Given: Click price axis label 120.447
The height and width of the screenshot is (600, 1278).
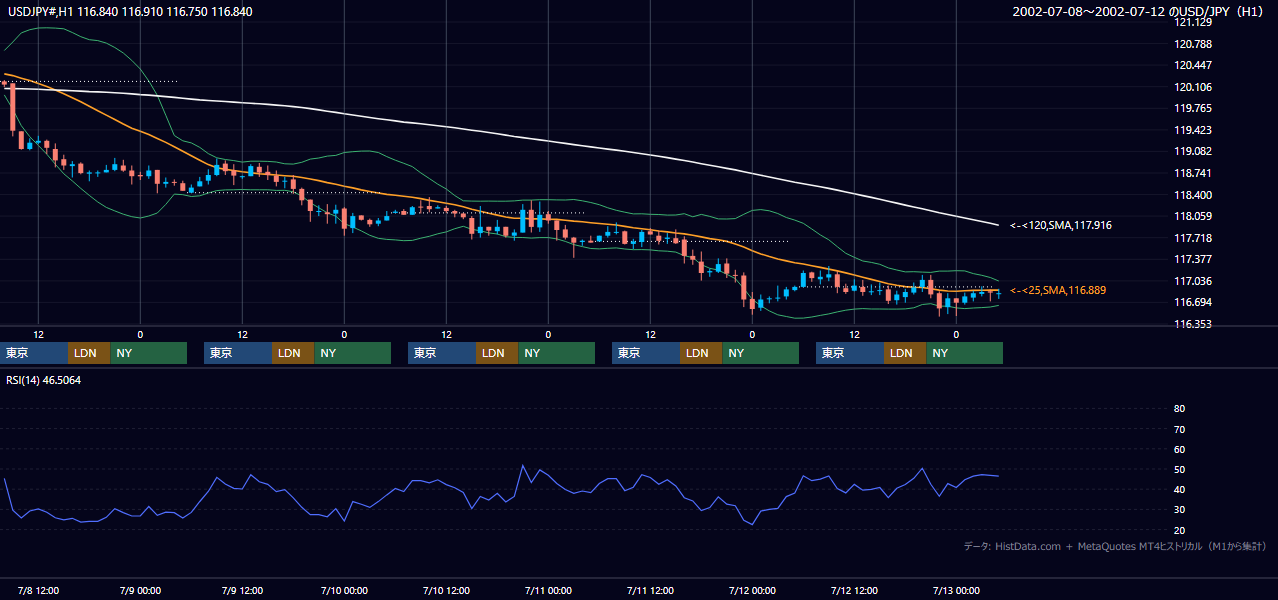Looking at the screenshot, I should [1192, 66].
